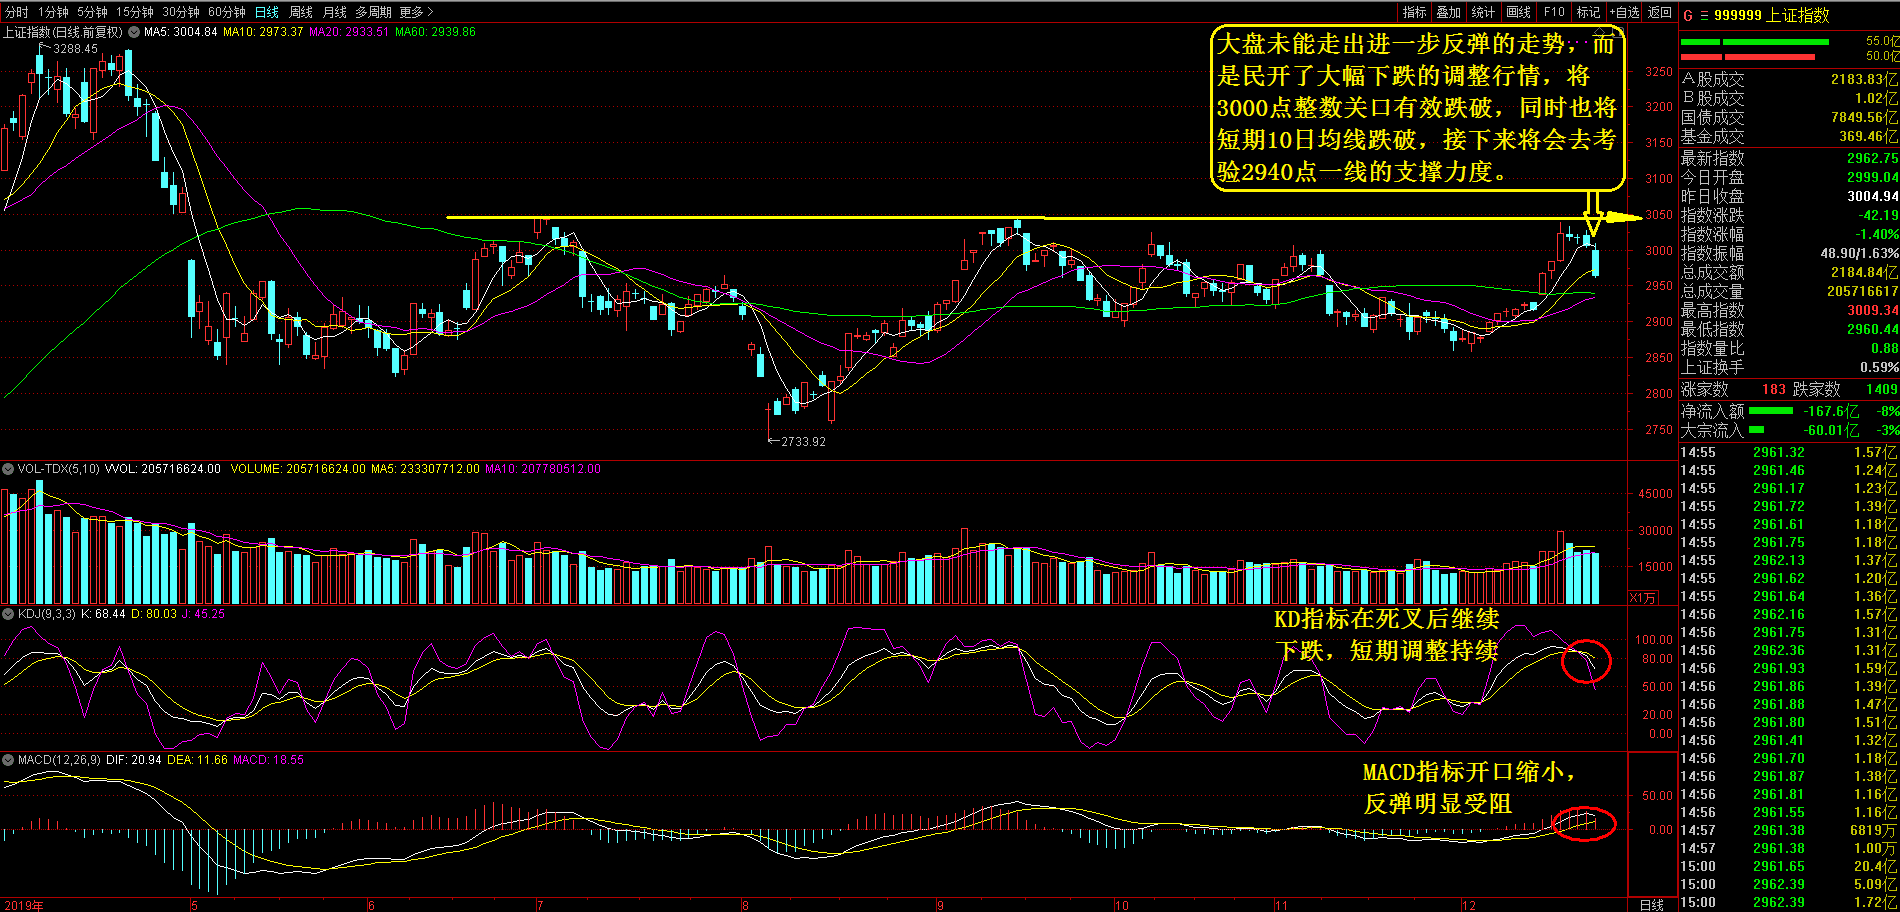1900x912 pixels.
Task: Select the 60分钟 period tab
Action: (x=227, y=12)
